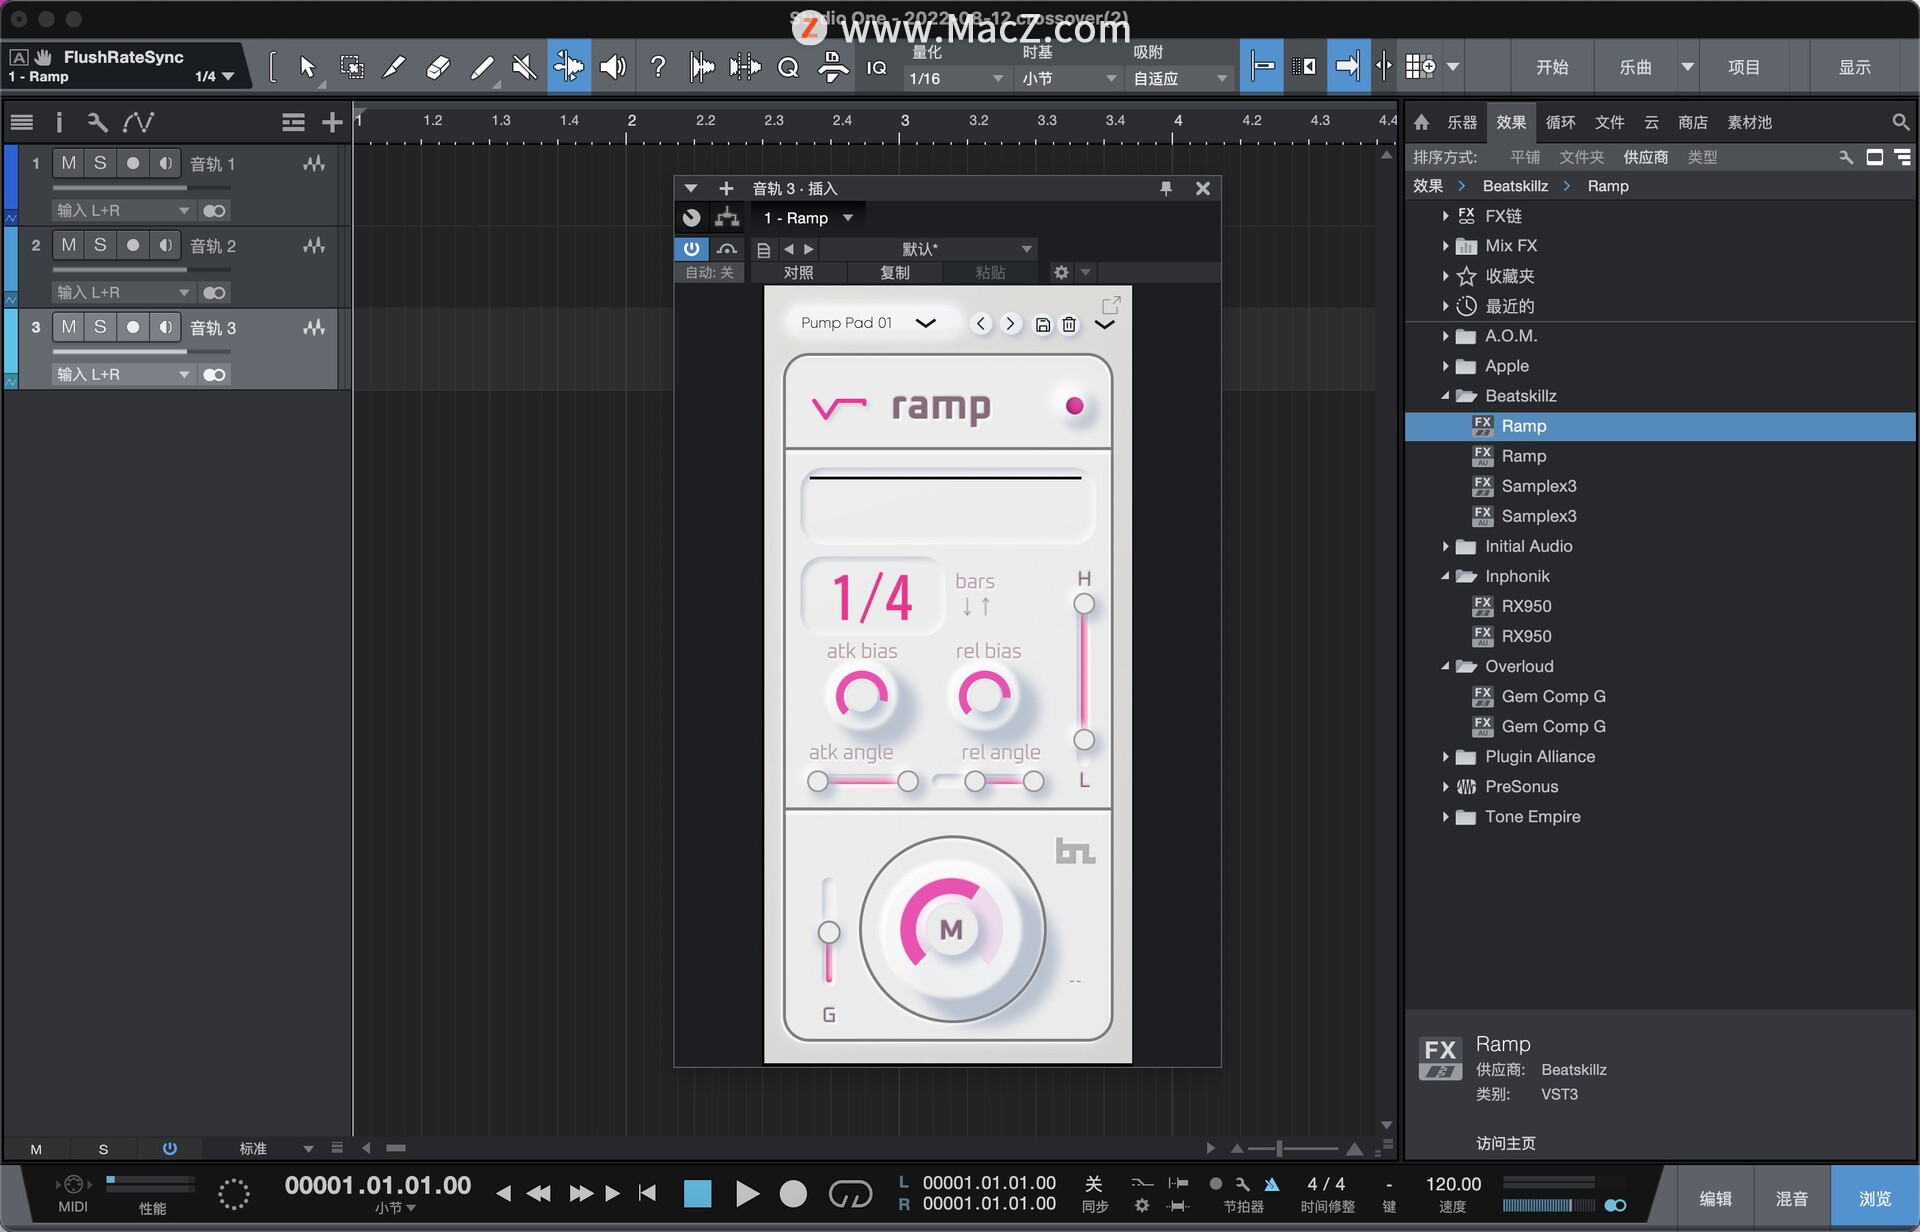Select the Paint pencil tool
Screen dimensions: 1920x1232
(481, 67)
